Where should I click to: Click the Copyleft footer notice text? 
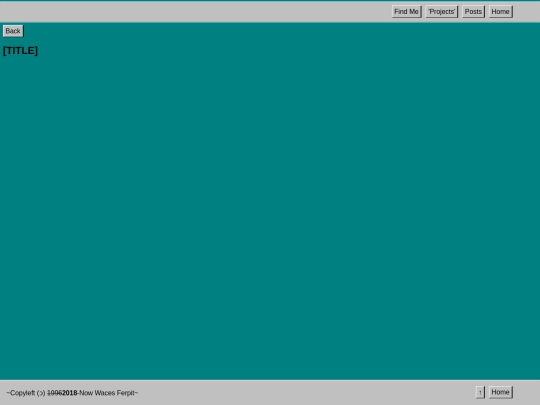72,393
